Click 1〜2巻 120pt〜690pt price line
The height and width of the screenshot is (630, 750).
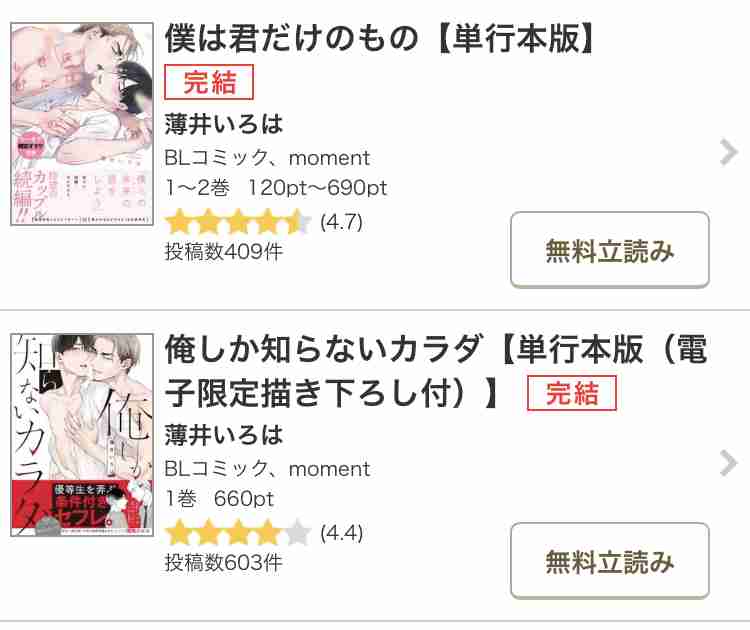276,188
